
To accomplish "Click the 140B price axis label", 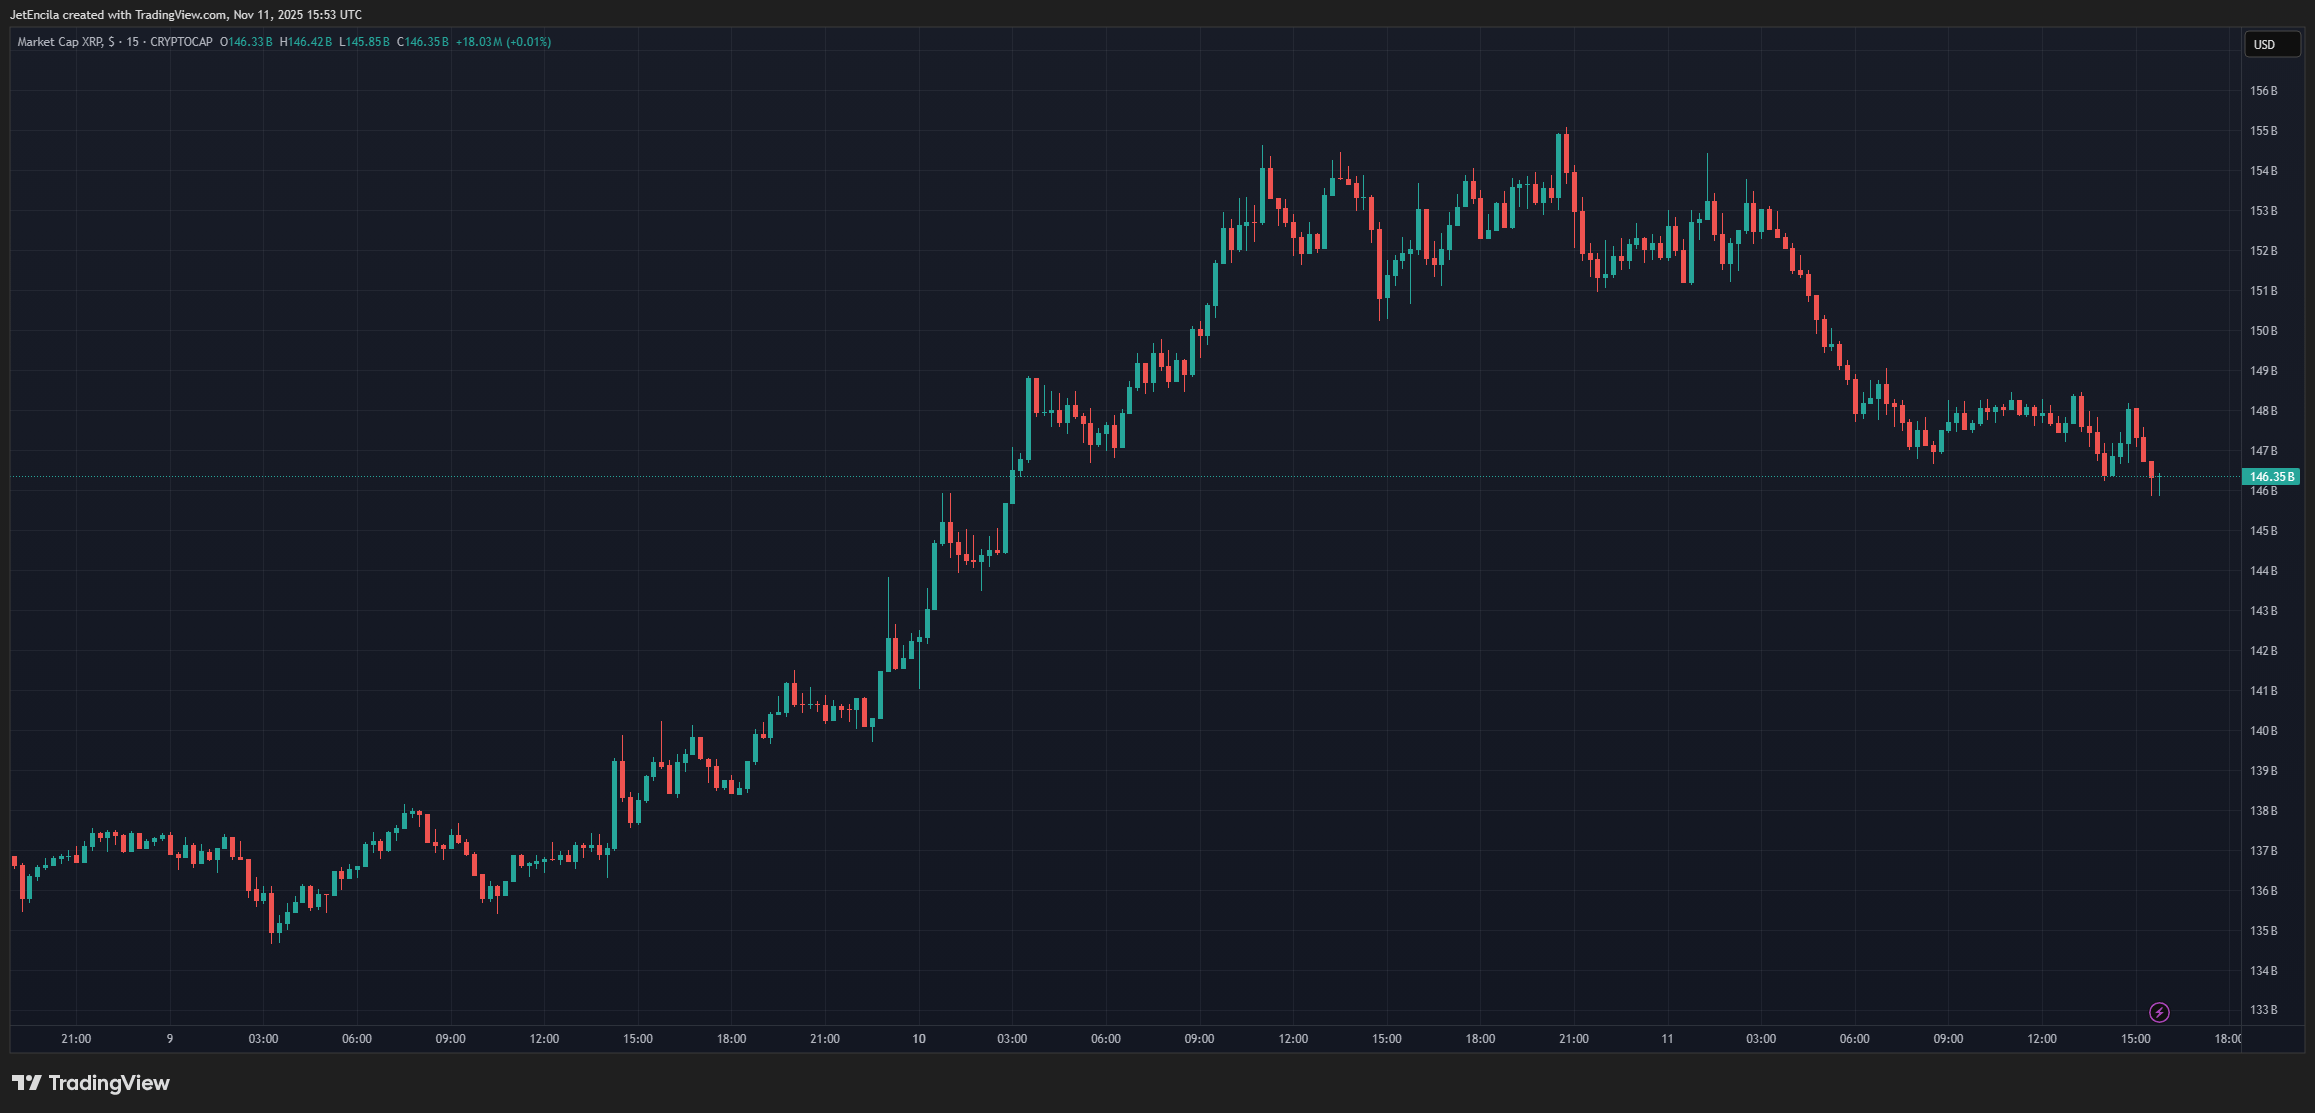I will click(2263, 731).
